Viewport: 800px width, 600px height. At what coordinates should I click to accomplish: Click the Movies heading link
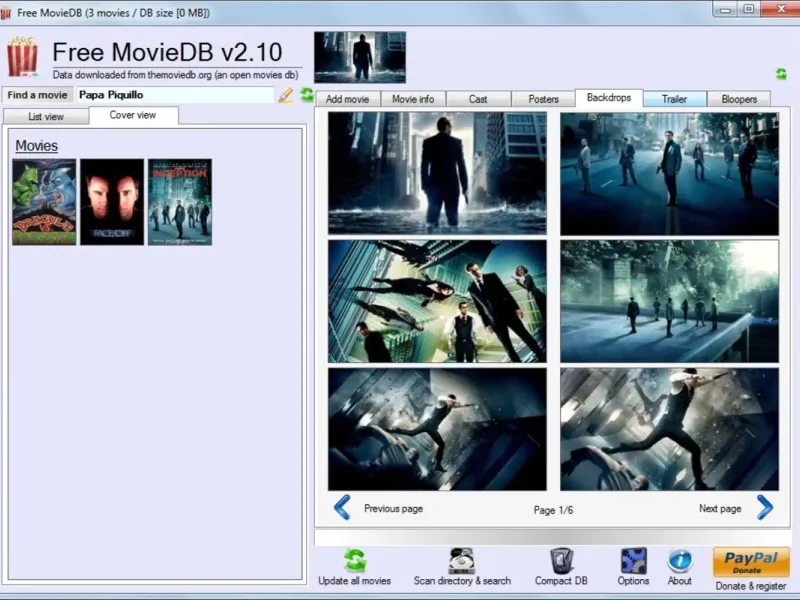(36, 146)
